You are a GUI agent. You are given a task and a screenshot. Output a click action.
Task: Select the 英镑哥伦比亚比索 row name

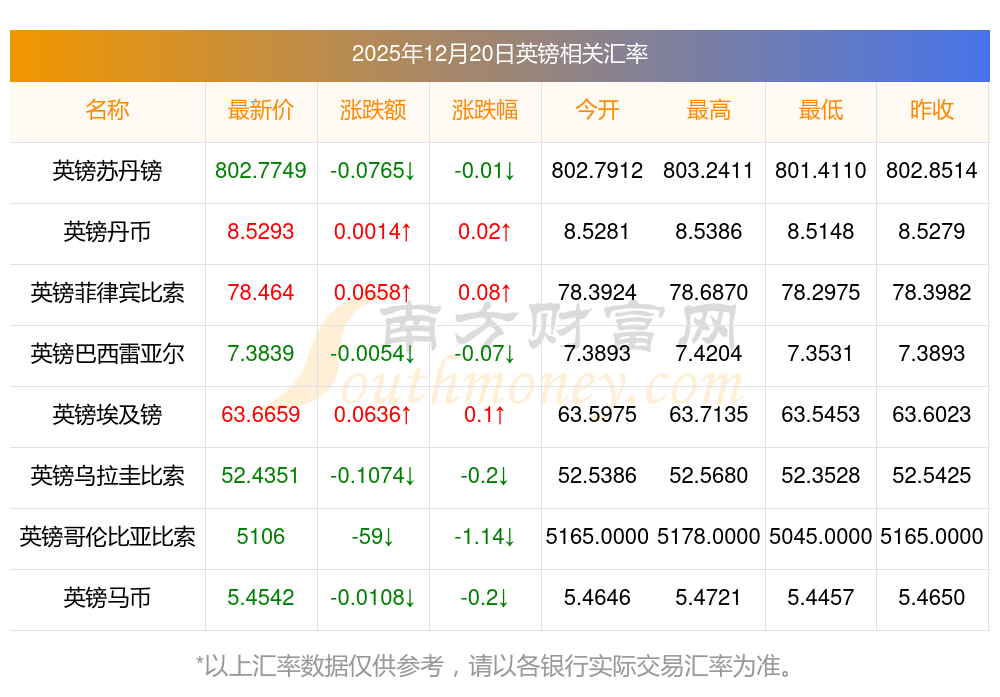pyautogui.click(x=107, y=536)
